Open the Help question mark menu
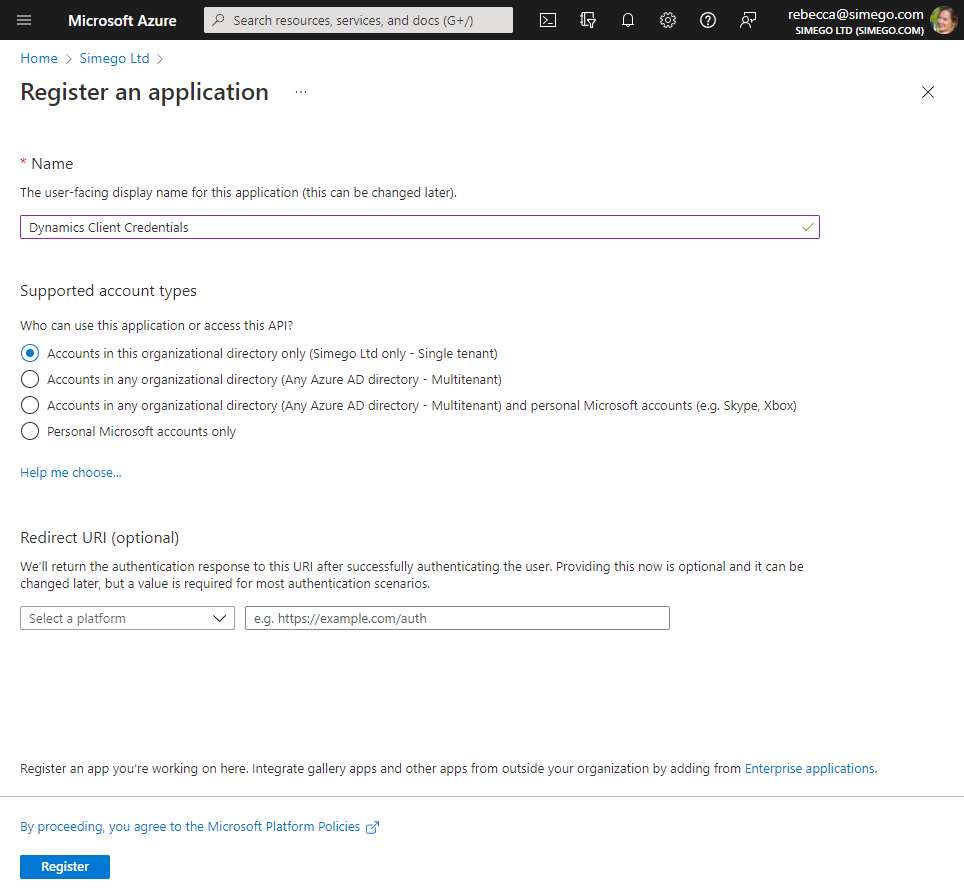Screen dimensions: 964x894 coord(708,20)
